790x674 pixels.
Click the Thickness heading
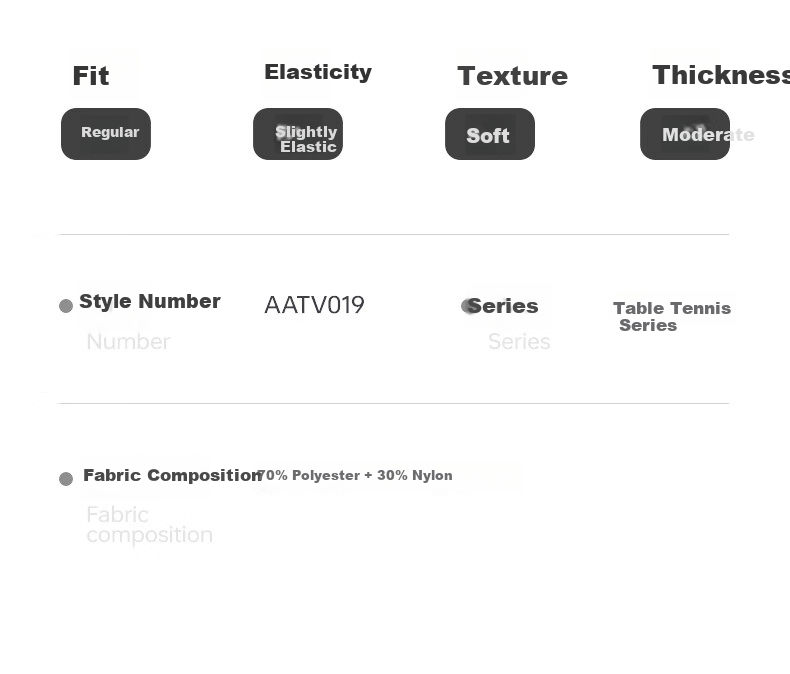point(721,75)
